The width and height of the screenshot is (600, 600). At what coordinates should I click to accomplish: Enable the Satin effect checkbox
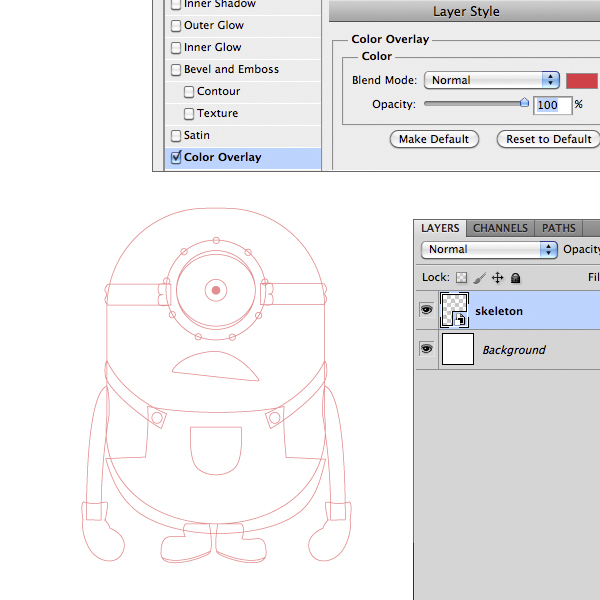176,136
